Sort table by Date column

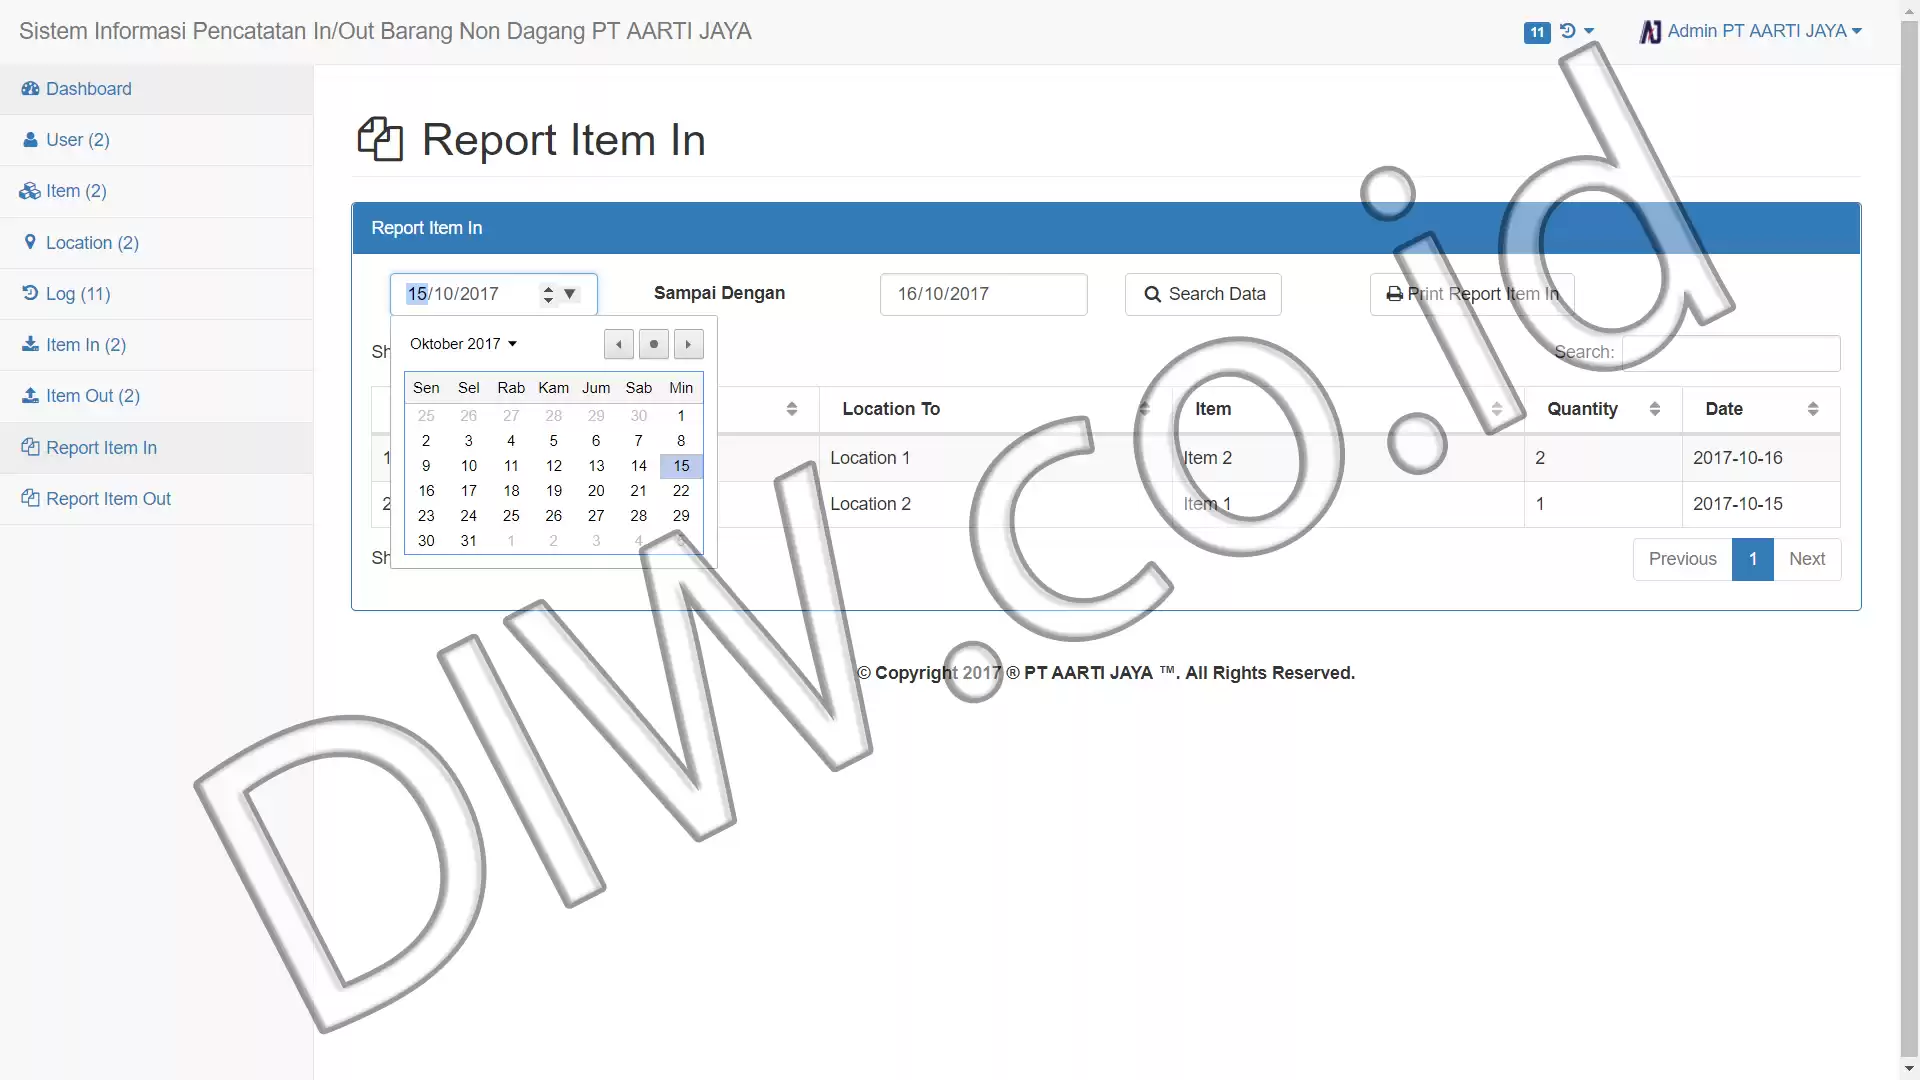(x=1761, y=409)
